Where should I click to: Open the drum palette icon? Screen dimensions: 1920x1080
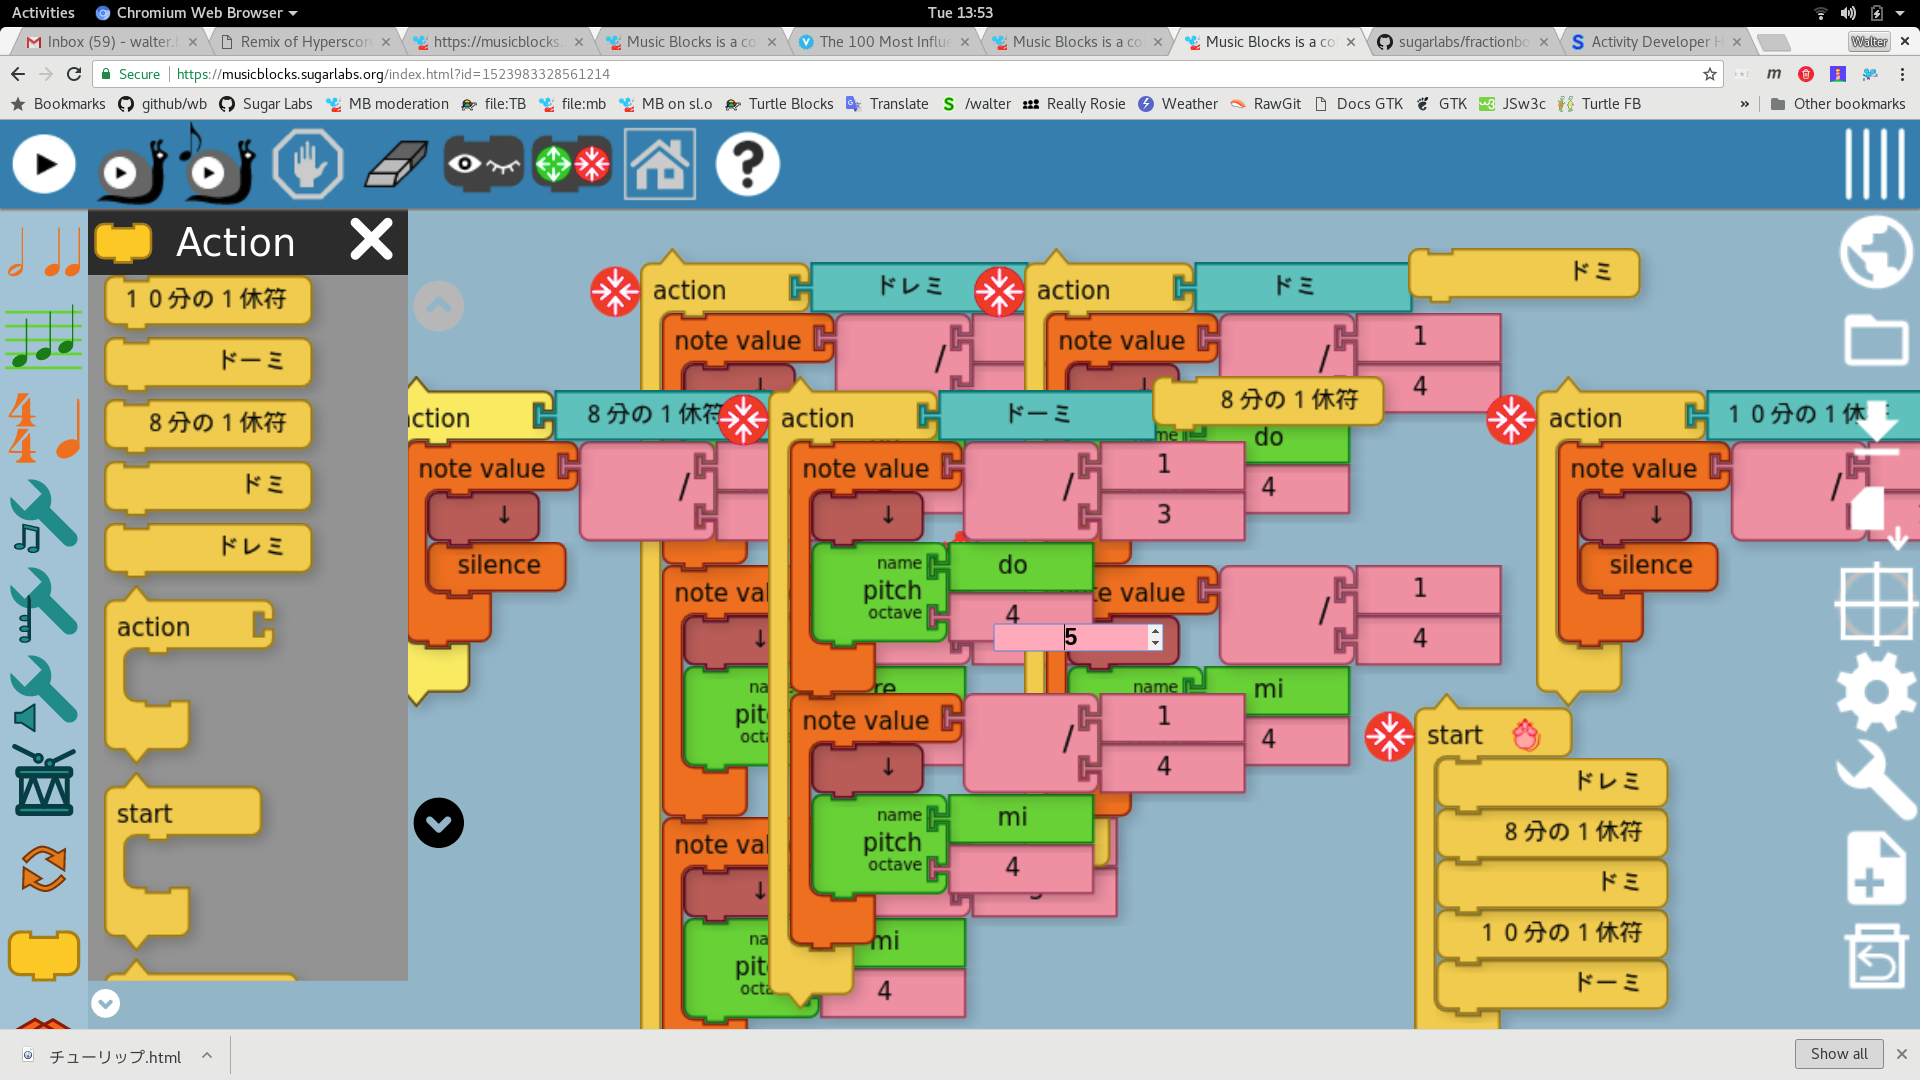(x=44, y=782)
